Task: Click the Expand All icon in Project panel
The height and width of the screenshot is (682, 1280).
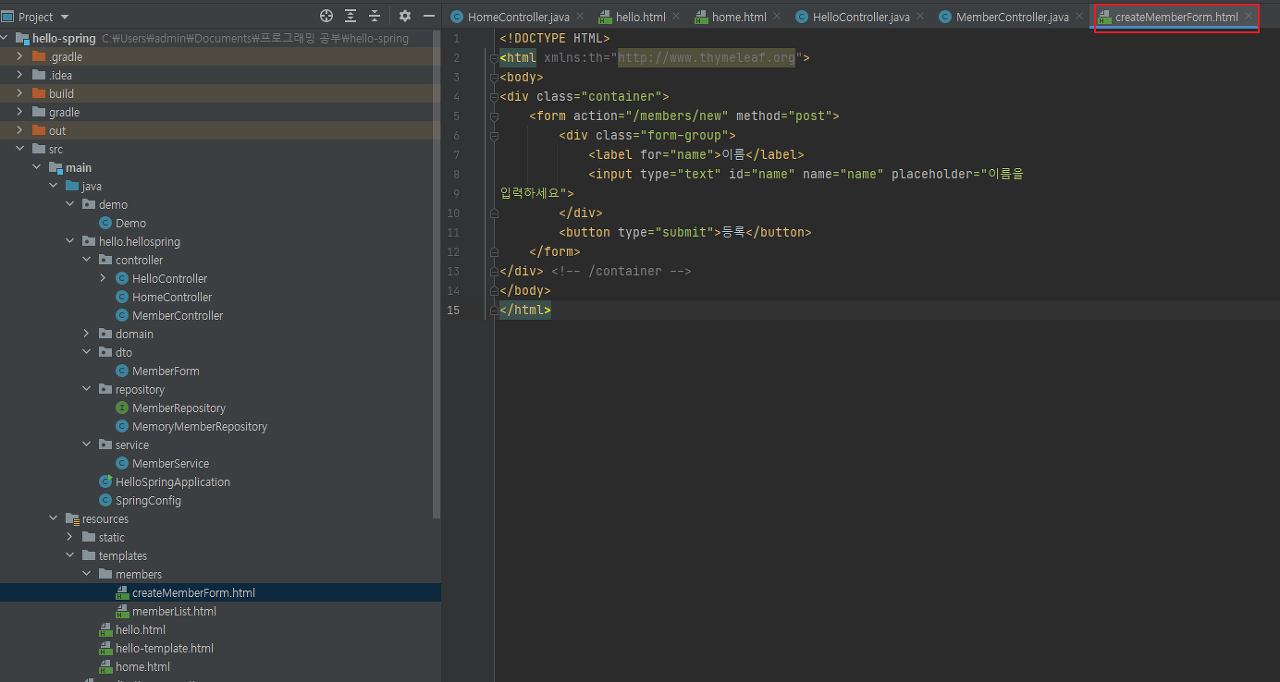Action: 351,16
